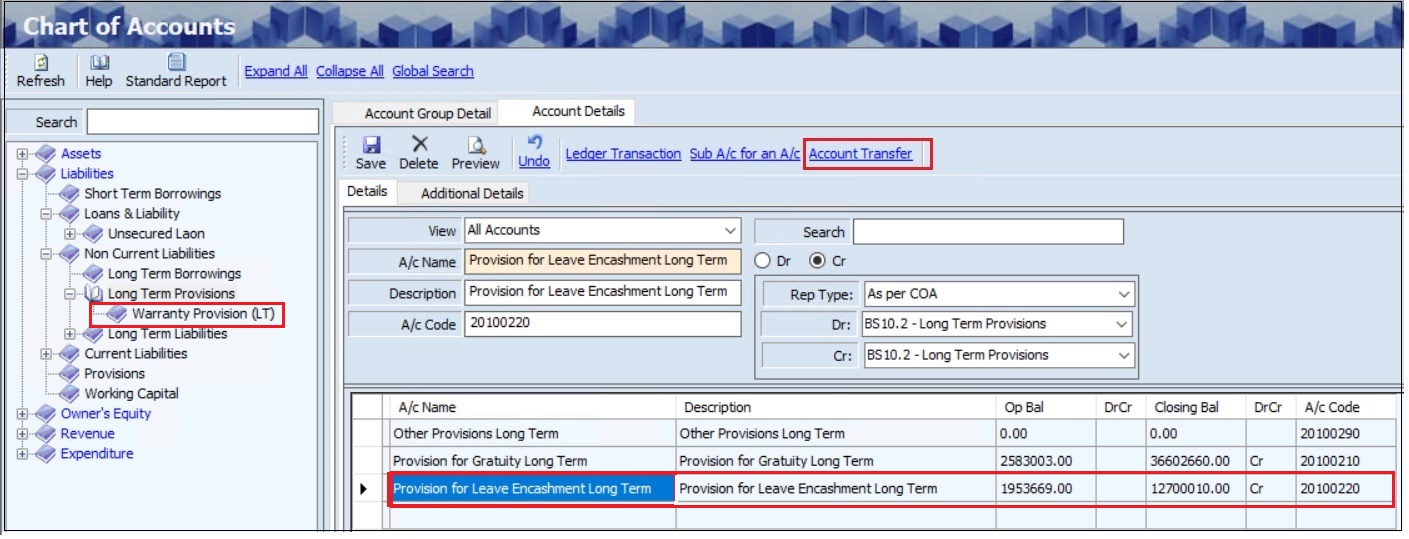This screenshot has height=539, width=1409.
Task: Click the Delete X icon
Action: tap(419, 145)
